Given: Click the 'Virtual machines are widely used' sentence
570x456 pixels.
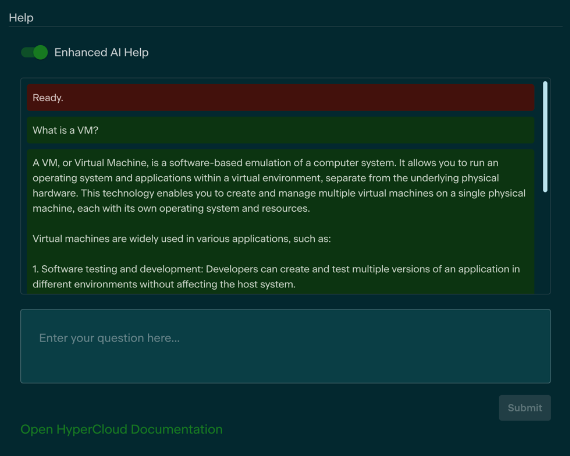Looking at the screenshot, I should coord(182,239).
